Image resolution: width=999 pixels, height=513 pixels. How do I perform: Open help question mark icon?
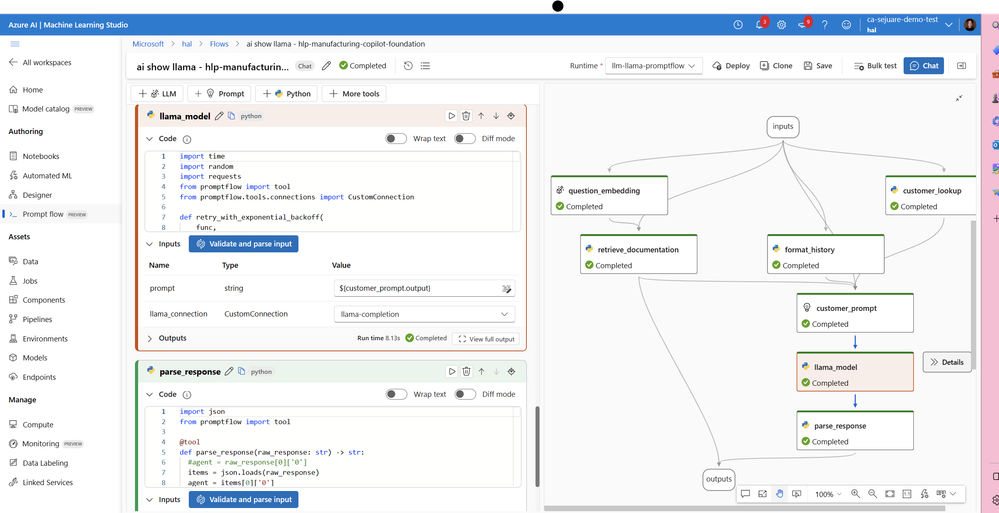click(x=824, y=25)
